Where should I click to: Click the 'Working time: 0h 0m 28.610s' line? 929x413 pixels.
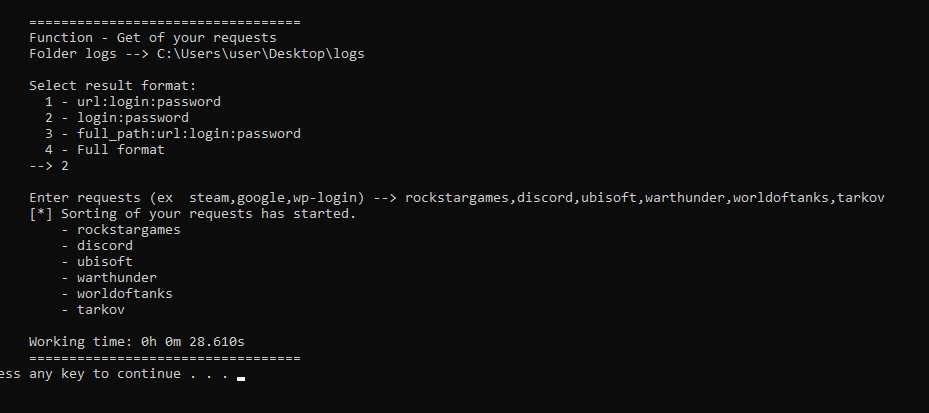coord(137,342)
